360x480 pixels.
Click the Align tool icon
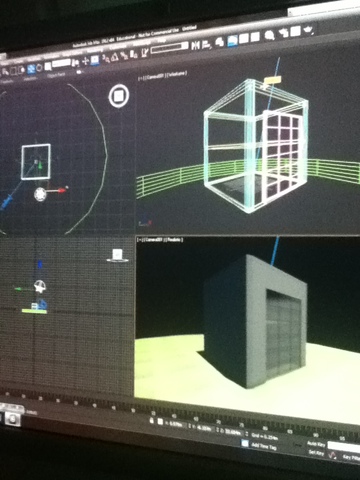point(206,45)
